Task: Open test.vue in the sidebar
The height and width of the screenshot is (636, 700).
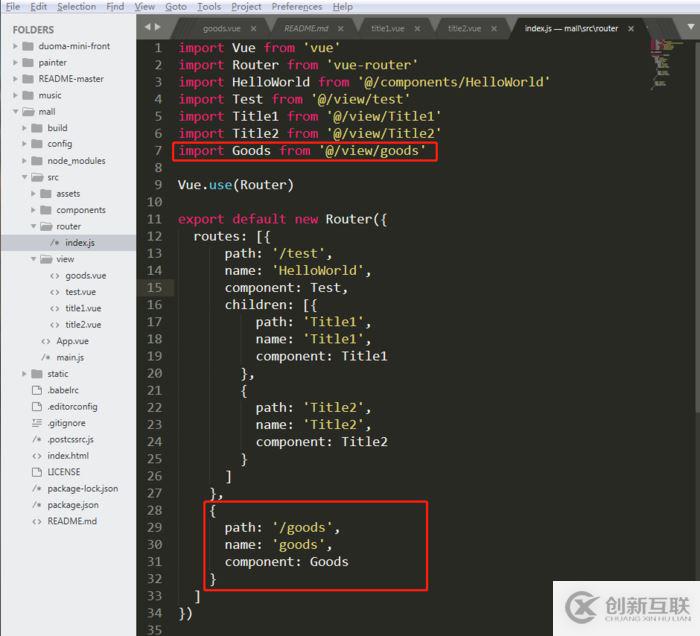Action: (81, 292)
